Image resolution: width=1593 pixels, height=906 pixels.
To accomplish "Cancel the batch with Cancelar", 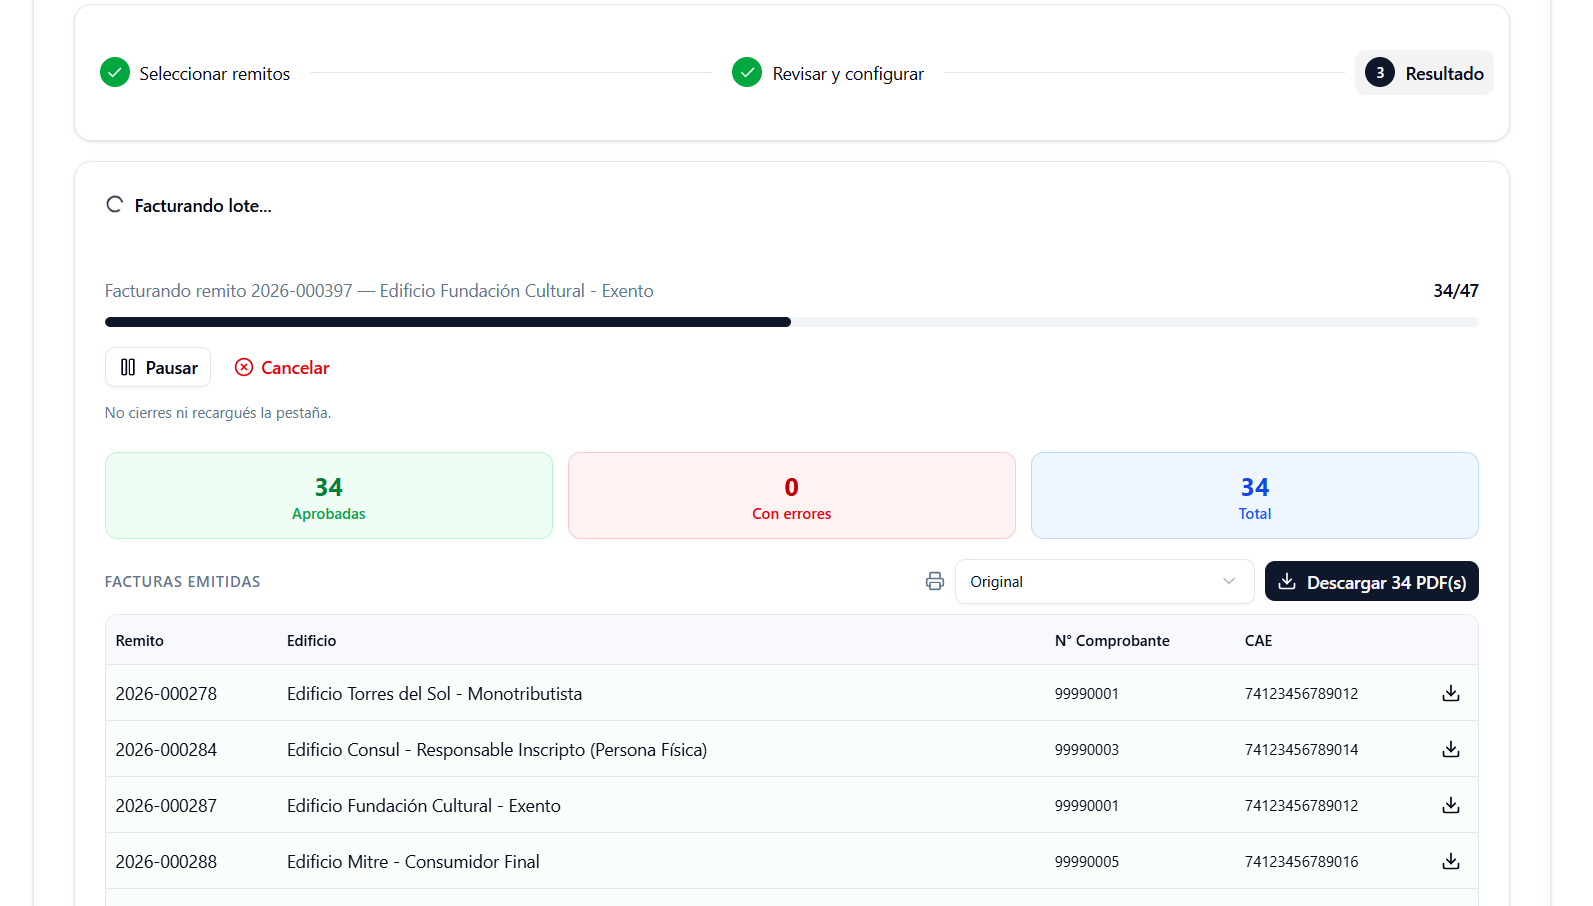I will point(282,367).
